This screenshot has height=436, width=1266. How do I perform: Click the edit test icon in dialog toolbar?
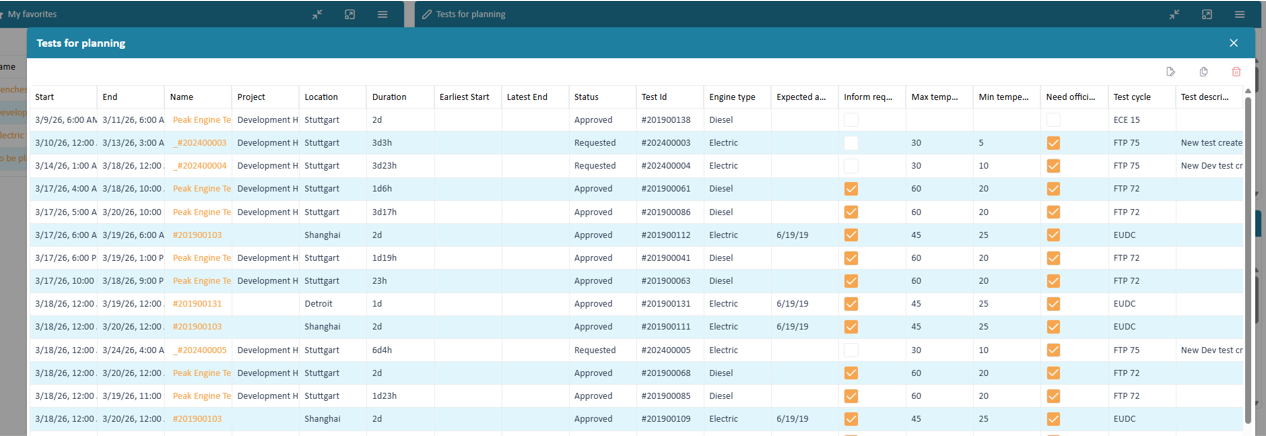tap(1171, 72)
